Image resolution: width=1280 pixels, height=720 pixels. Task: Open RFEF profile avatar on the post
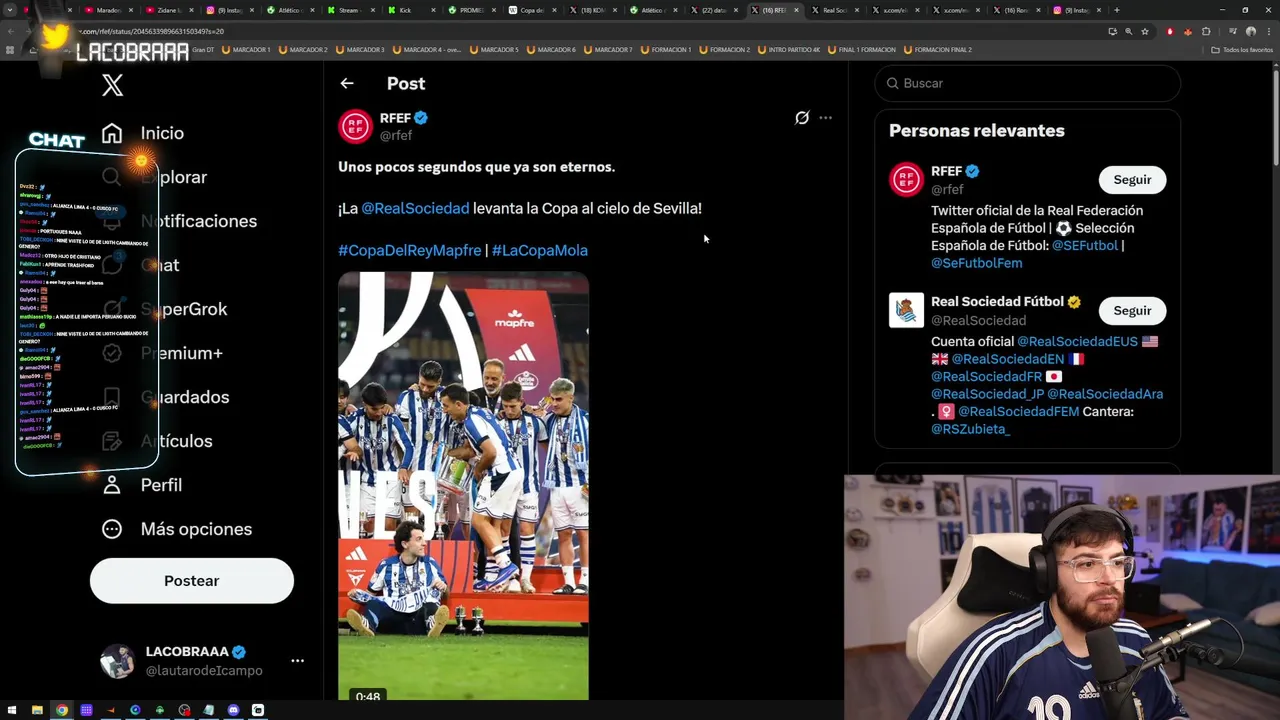point(355,126)
